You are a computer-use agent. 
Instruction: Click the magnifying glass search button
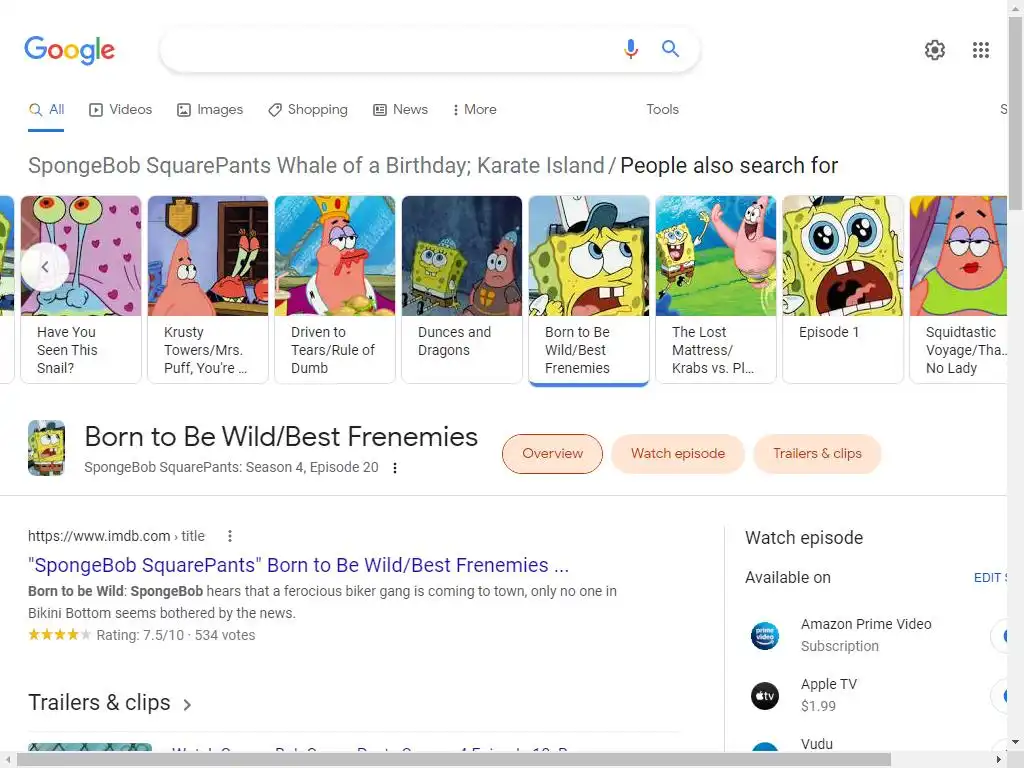(x=671, y=49)
